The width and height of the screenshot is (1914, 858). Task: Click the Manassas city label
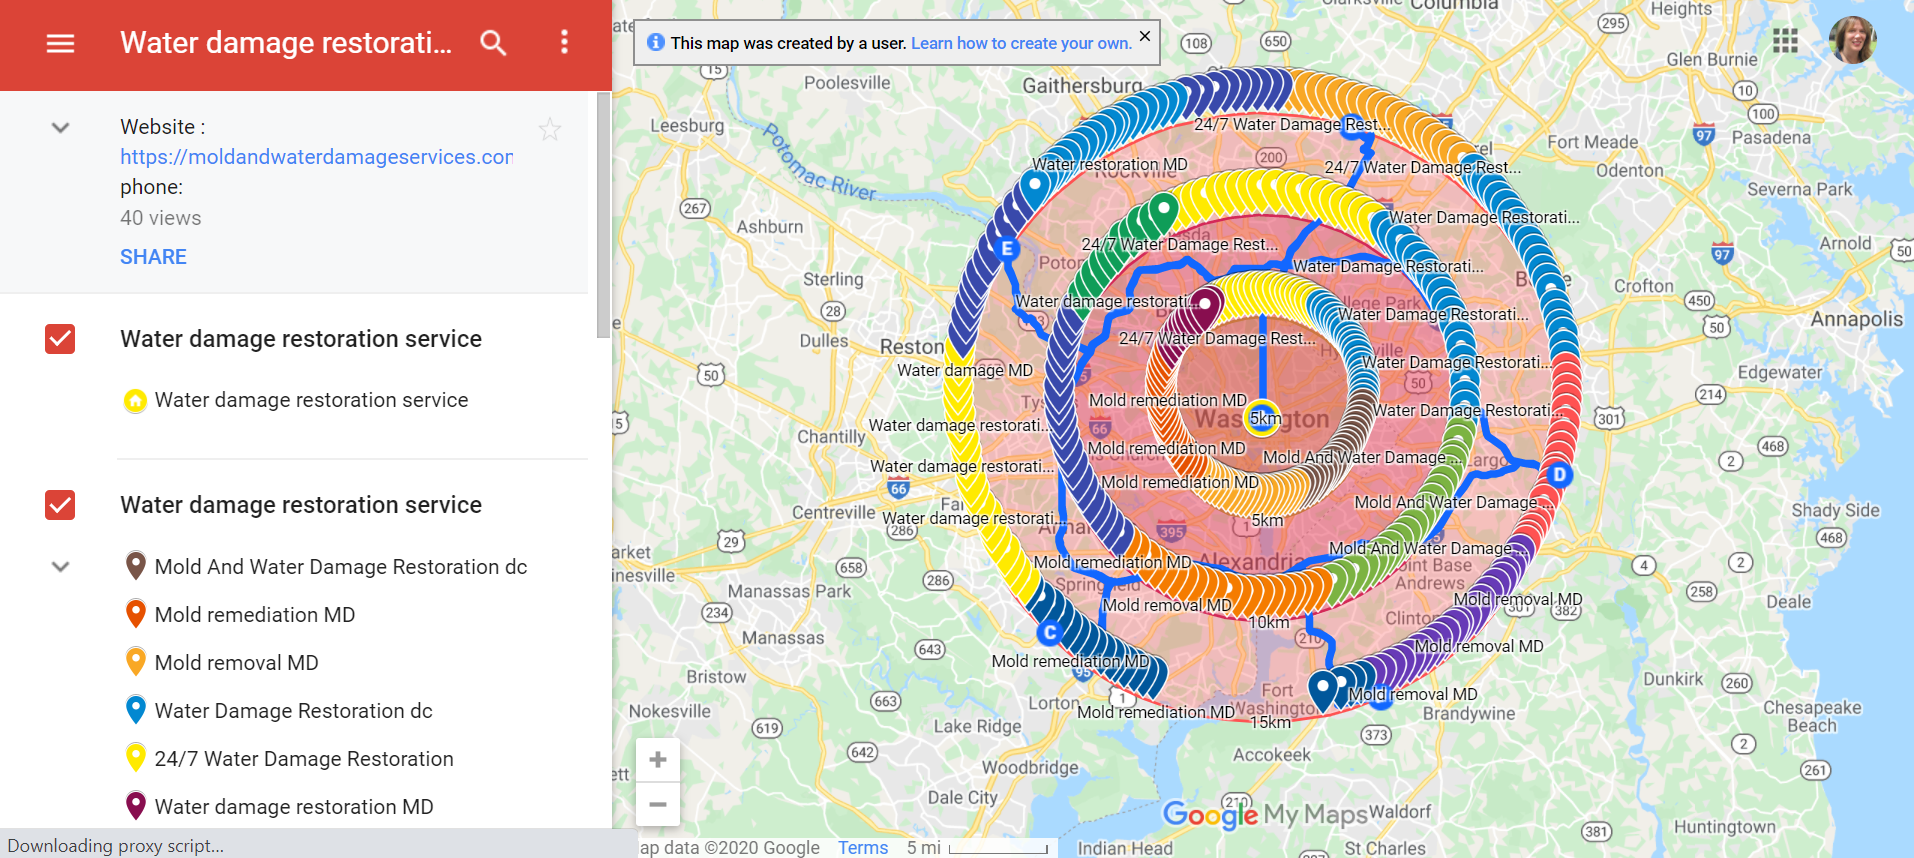pyautogui.click(x=783, y=638)
